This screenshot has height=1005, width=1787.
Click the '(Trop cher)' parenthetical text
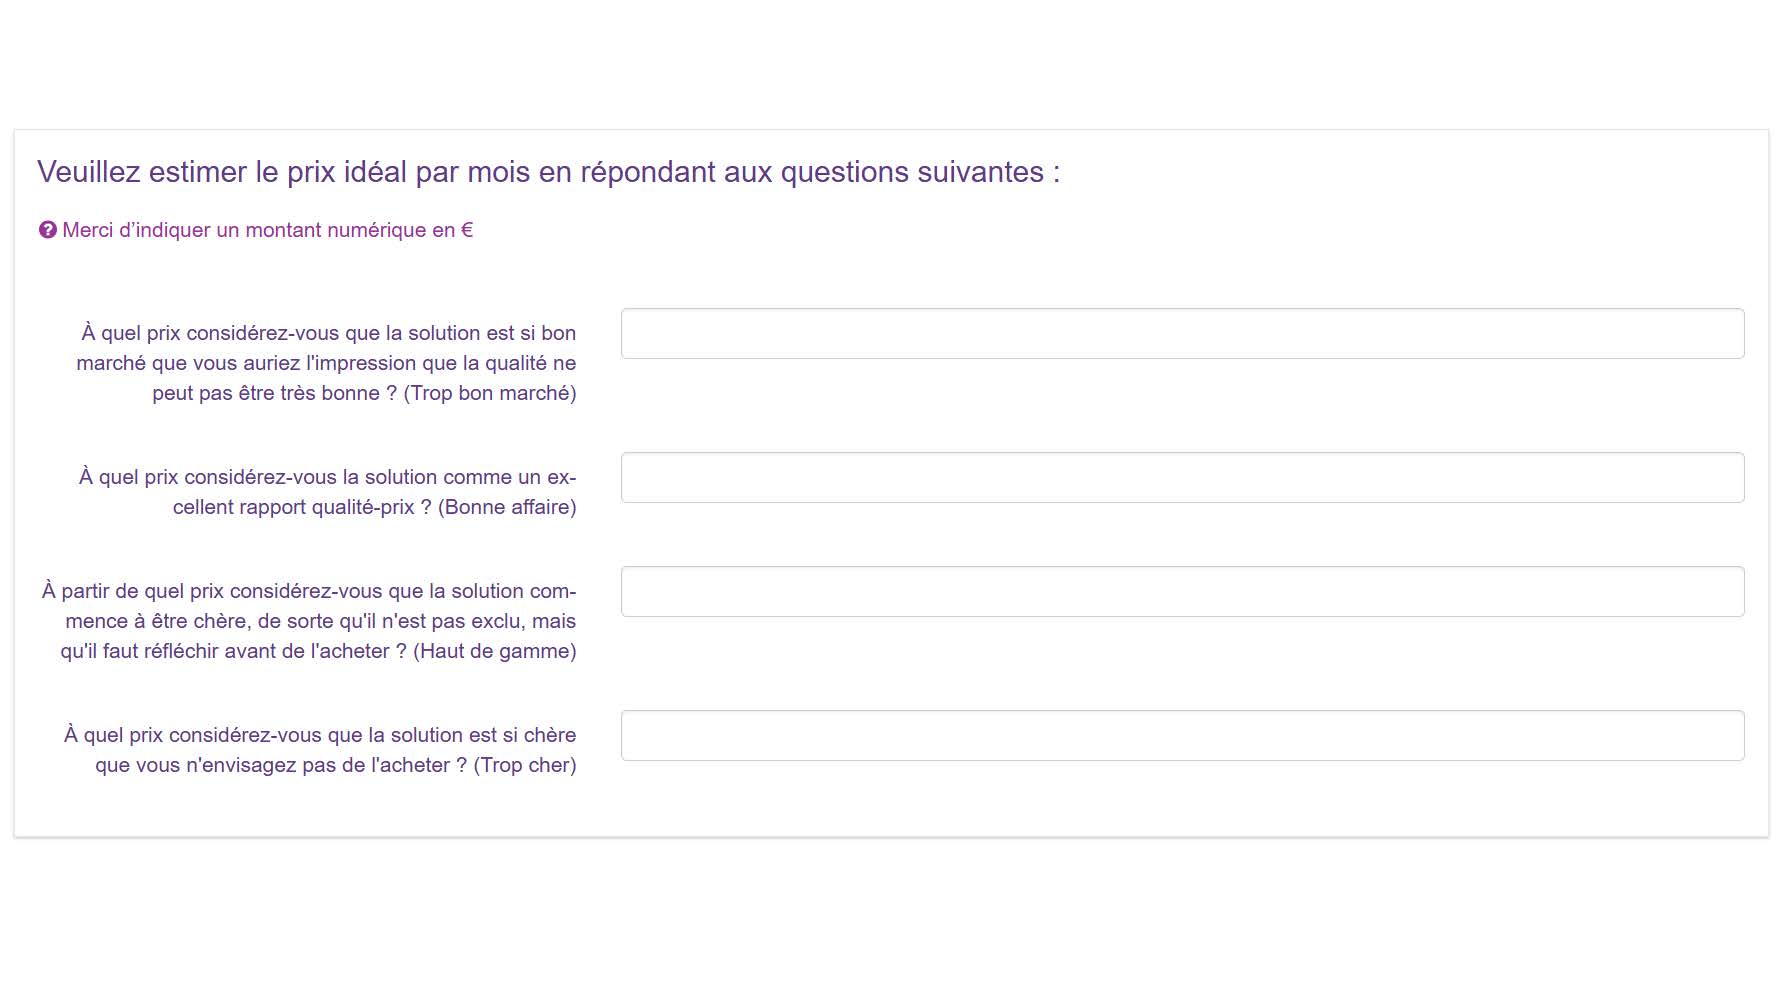[525, 765]
